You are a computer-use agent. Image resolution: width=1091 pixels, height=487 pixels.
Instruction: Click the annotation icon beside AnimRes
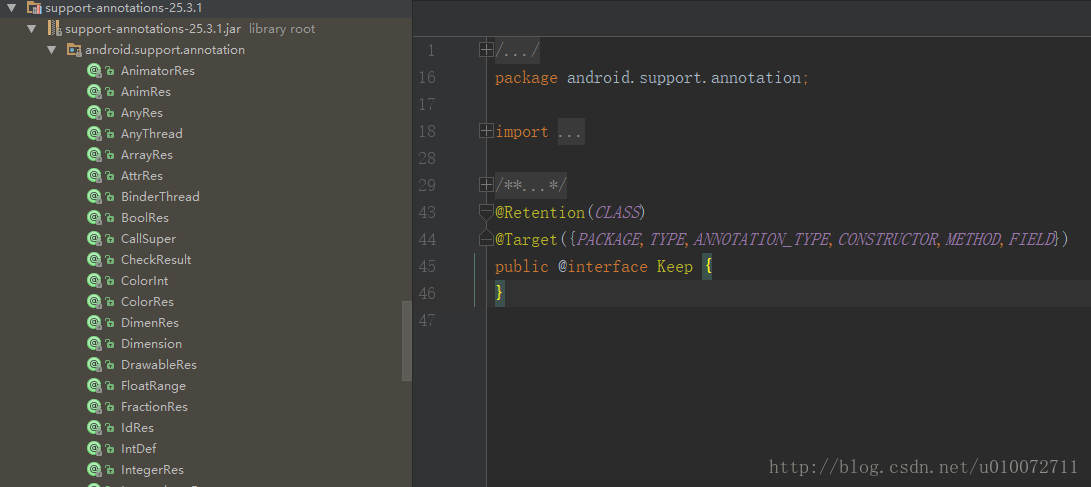(x=94, y=92)
